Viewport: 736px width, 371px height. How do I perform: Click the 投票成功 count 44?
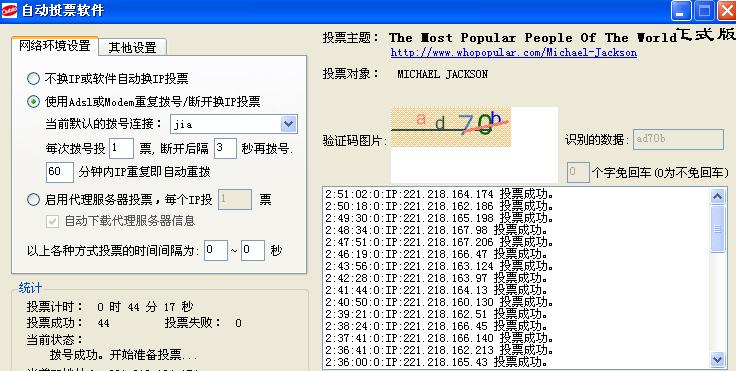103,323
